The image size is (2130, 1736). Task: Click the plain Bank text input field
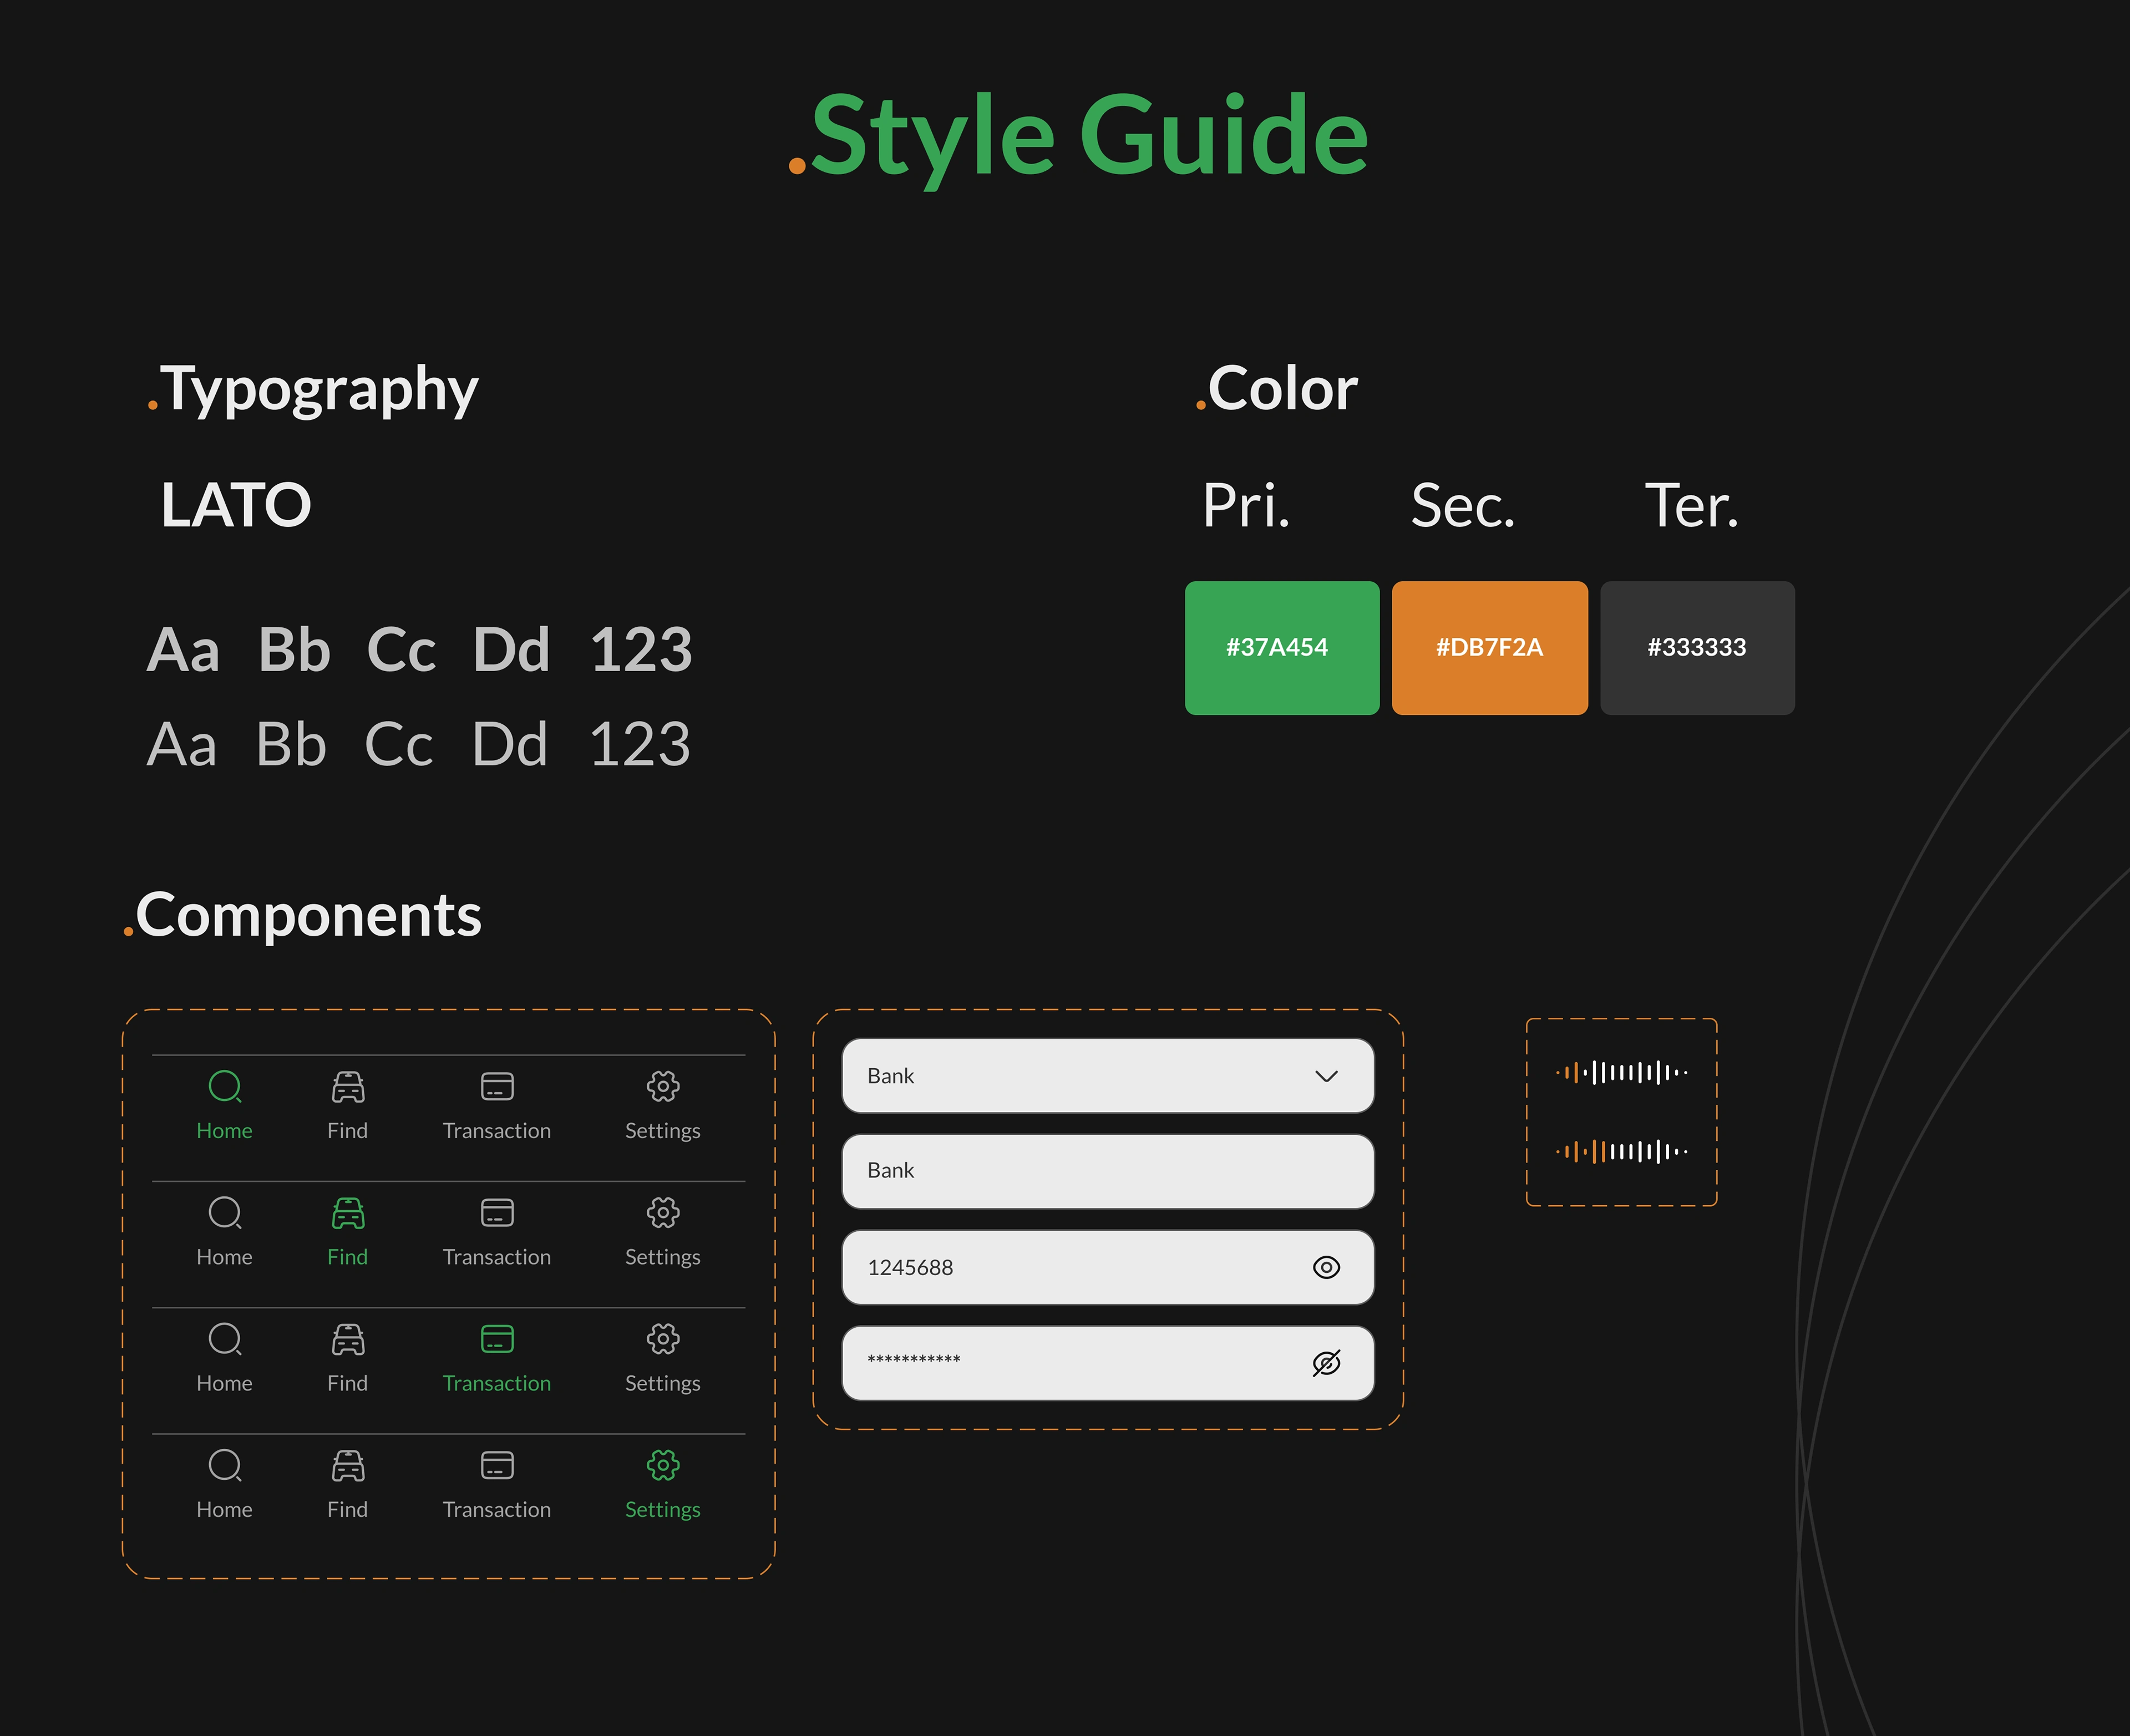coord(1108,1171)
